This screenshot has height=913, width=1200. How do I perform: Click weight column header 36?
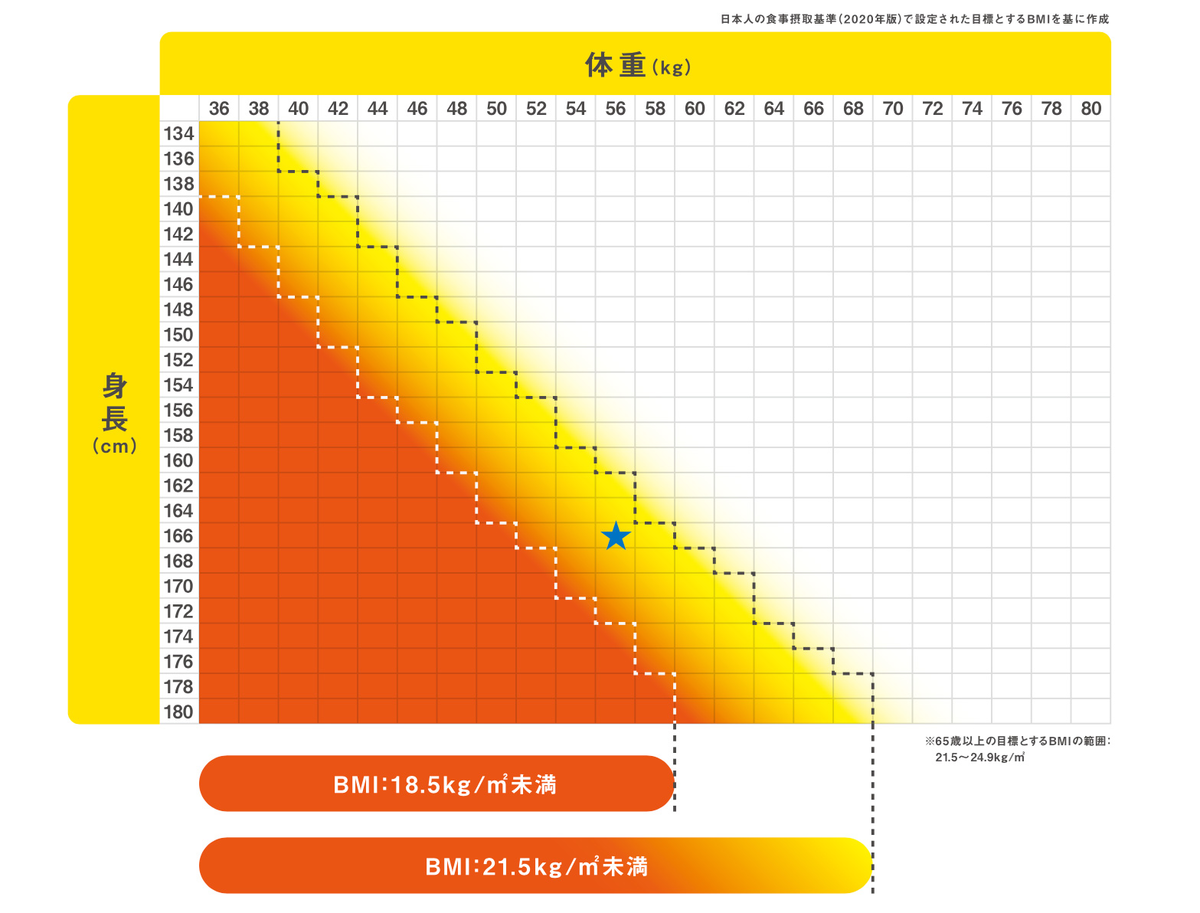pos(219,108)
